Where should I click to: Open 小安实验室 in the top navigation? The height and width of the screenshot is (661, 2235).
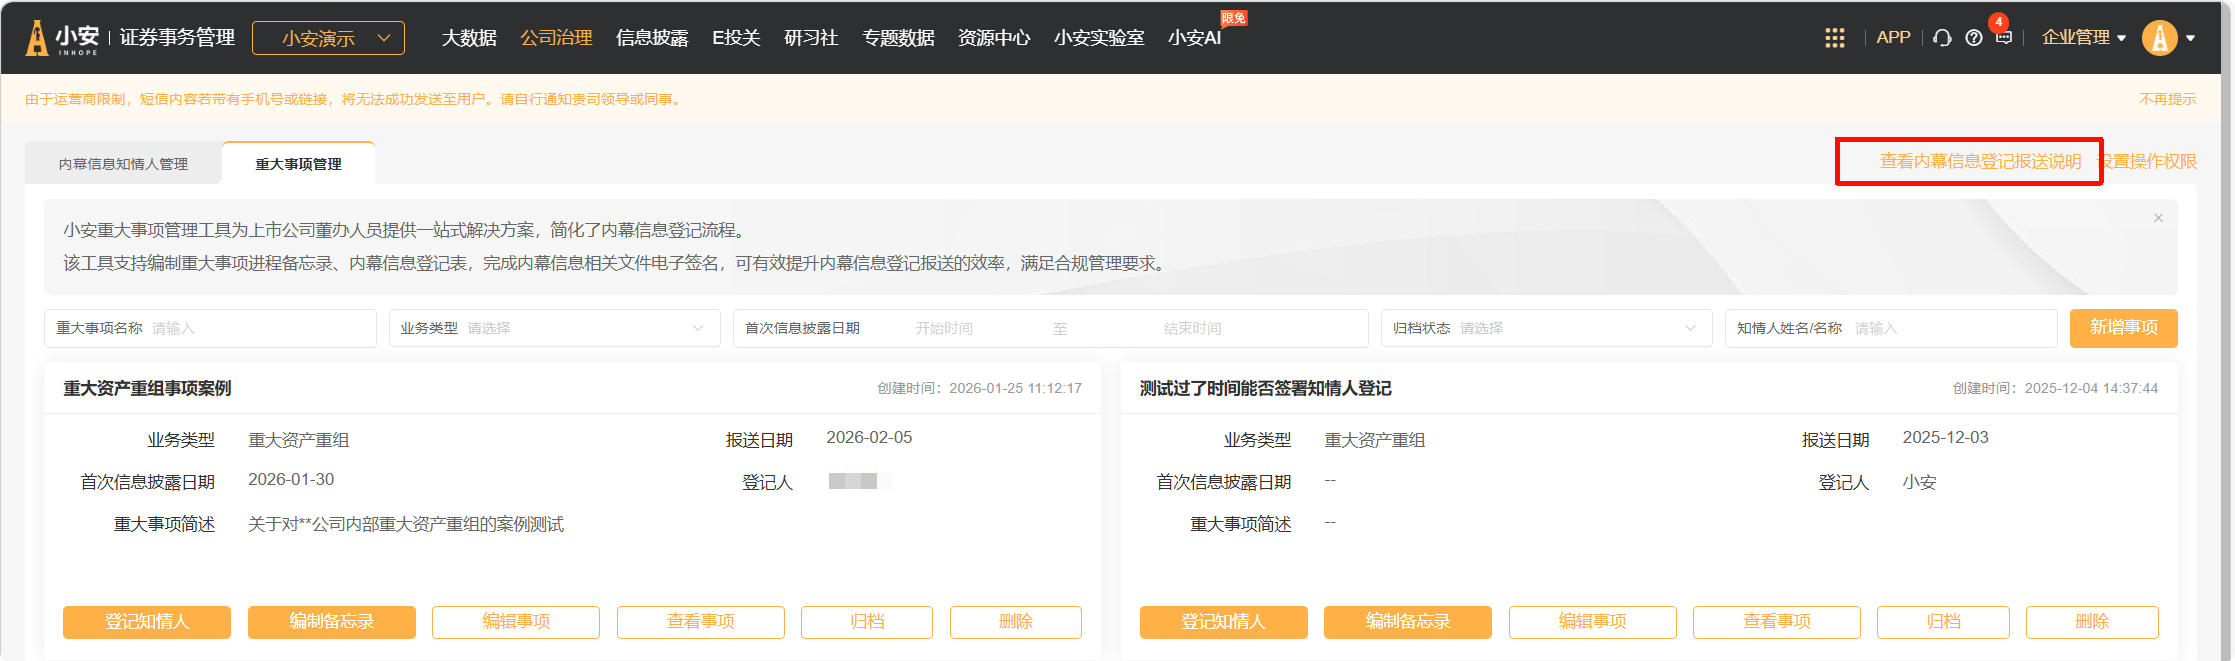(1099, 38)
